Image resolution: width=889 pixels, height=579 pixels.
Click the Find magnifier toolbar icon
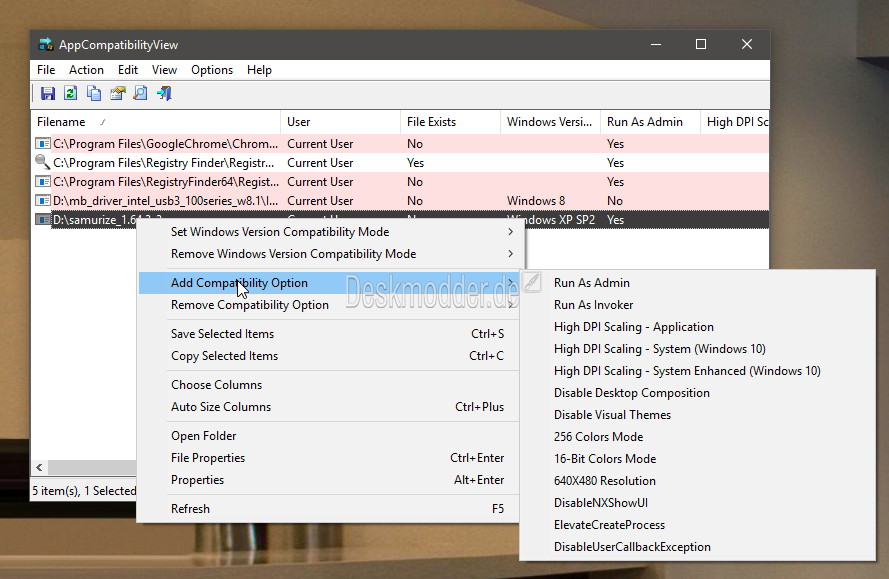point(140,94)
